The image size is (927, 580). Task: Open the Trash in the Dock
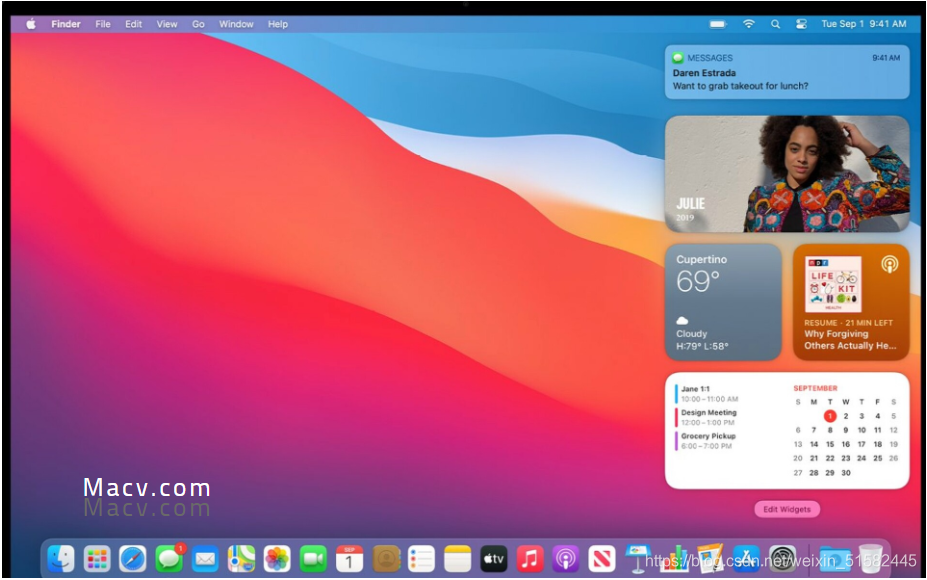(871, 558)
